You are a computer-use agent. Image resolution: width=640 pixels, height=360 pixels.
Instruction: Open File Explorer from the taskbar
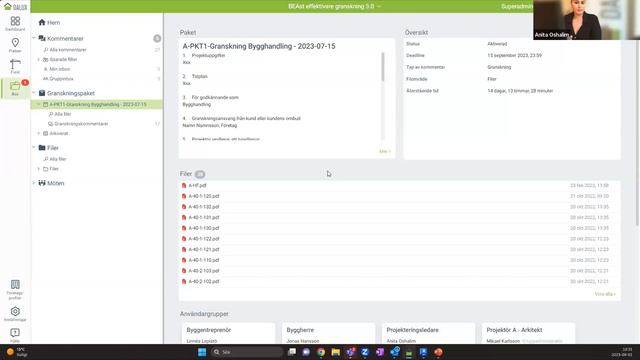(336, 352)
